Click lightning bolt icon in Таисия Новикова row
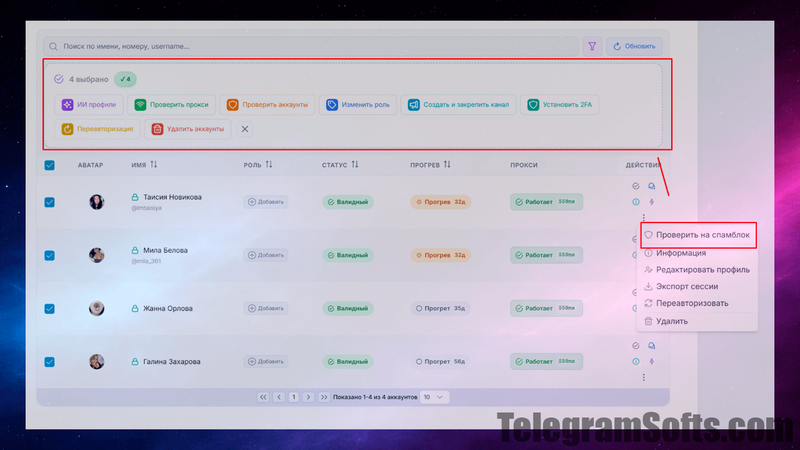Image resolution: width=800 pixels, height=450 pixels. coord(652,201)
